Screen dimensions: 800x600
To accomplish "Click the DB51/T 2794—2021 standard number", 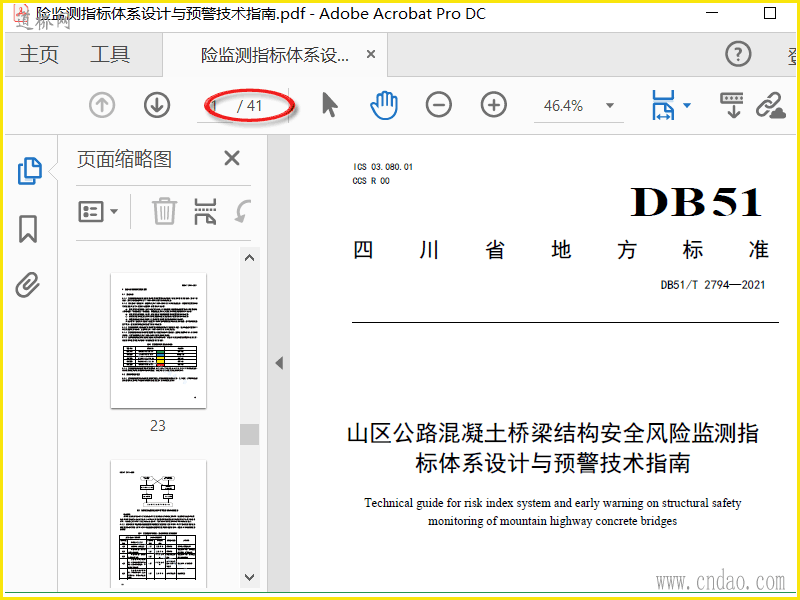I will tap(713, 285).
